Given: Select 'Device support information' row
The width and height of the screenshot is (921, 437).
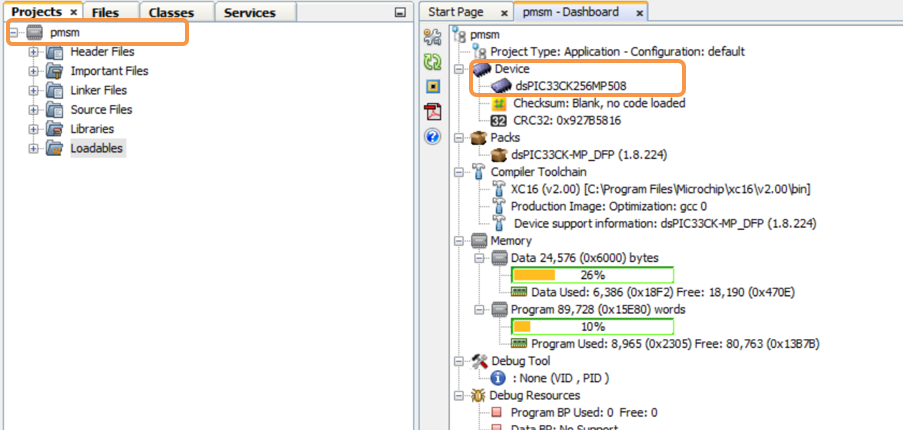Looking at the screenshot, I should 665,224.
